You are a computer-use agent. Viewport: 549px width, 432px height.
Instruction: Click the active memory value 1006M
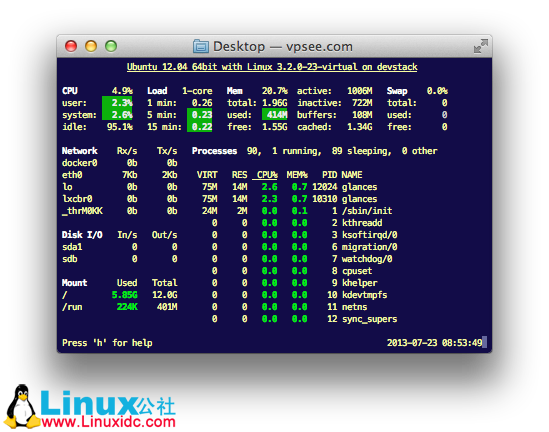(x=360, y=91)
